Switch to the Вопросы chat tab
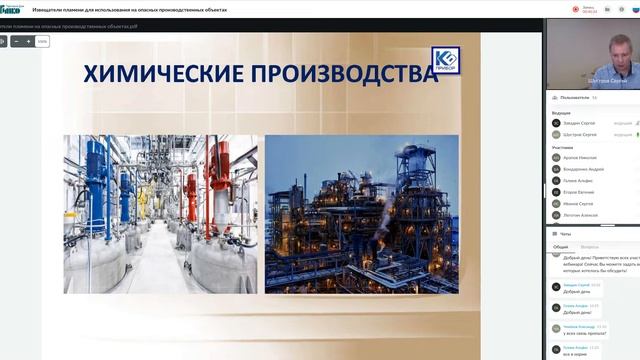The height and width of the screenshot is (360, 640). [x=589, y=247]
